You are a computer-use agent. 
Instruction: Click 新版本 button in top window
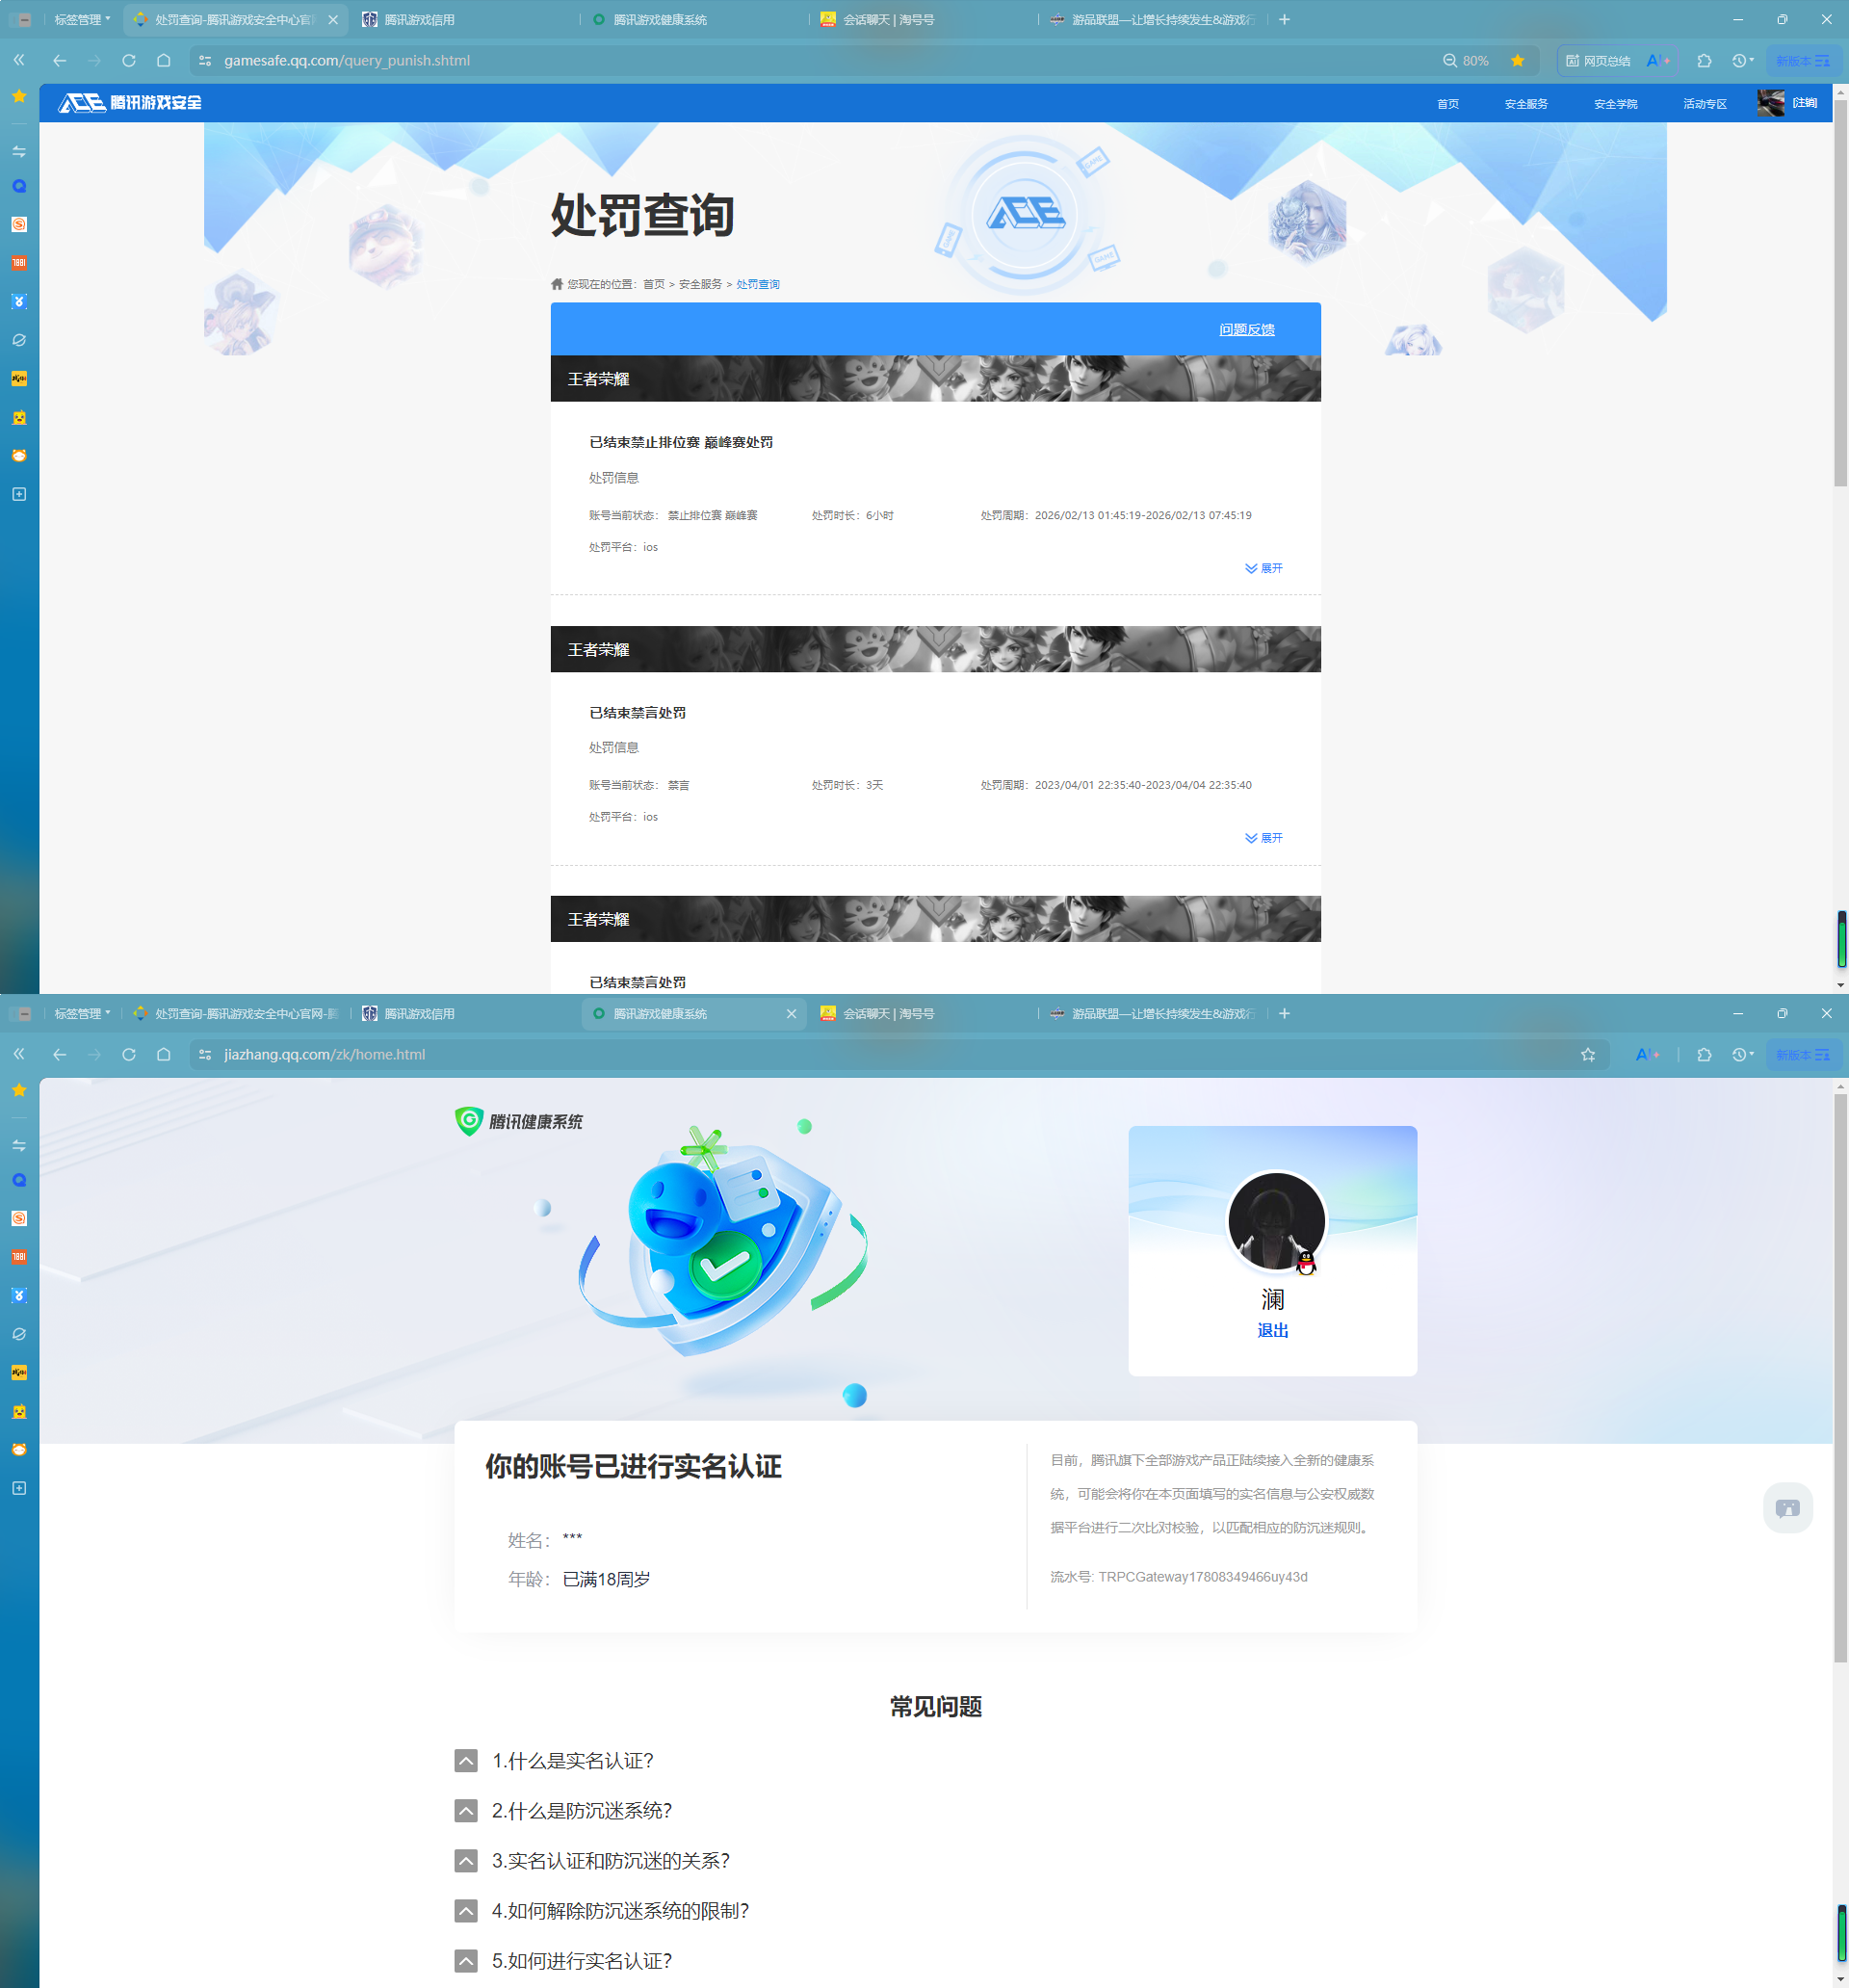click(1803, 61)
